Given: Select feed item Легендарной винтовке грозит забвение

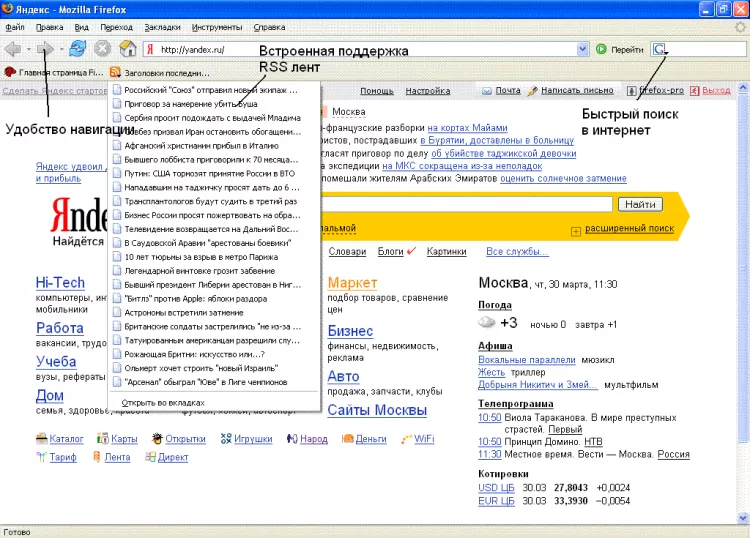Looking at the screenshot, I should [214, 271].
